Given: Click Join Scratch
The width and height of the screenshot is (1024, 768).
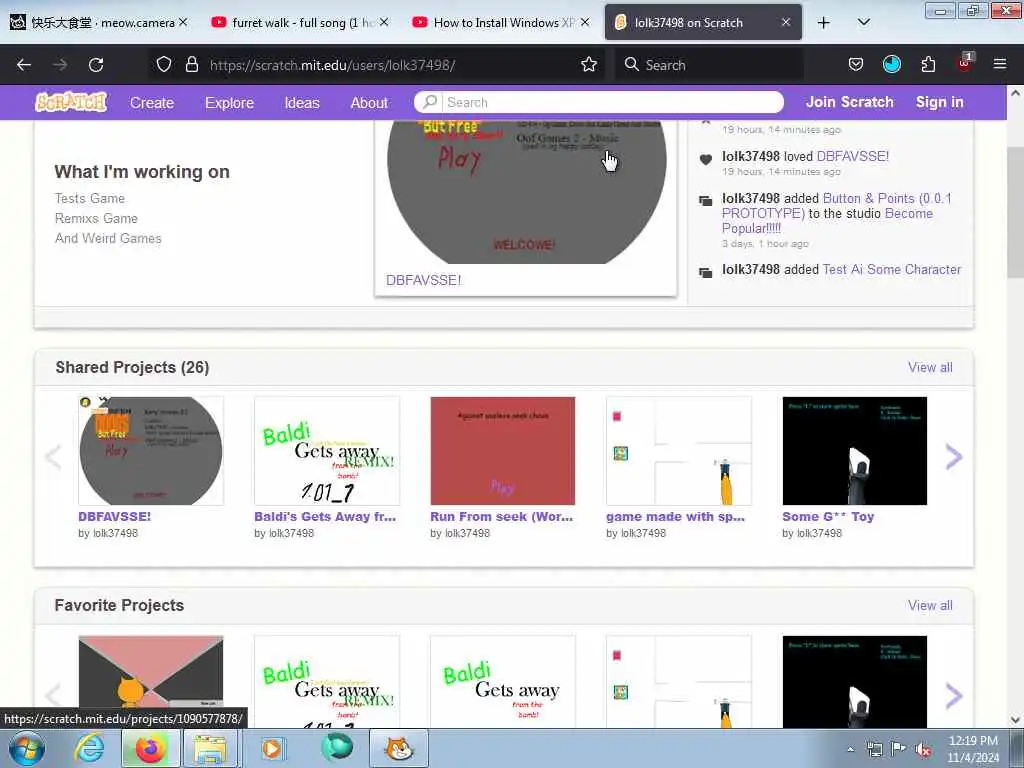Looking at the screenshot, I should [x=849, y=102].
